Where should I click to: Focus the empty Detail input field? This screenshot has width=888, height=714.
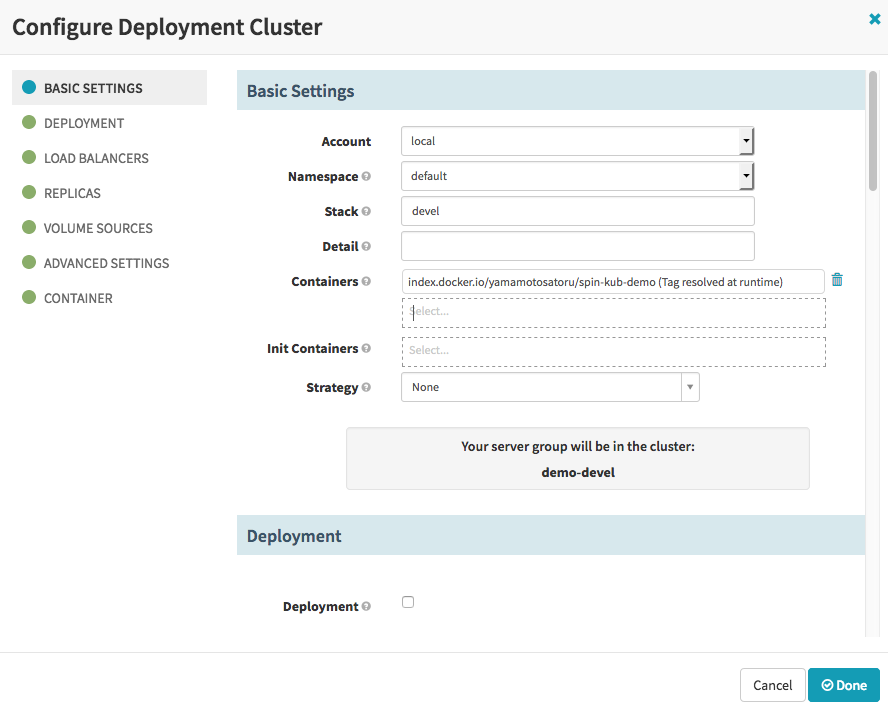(578, 246)
